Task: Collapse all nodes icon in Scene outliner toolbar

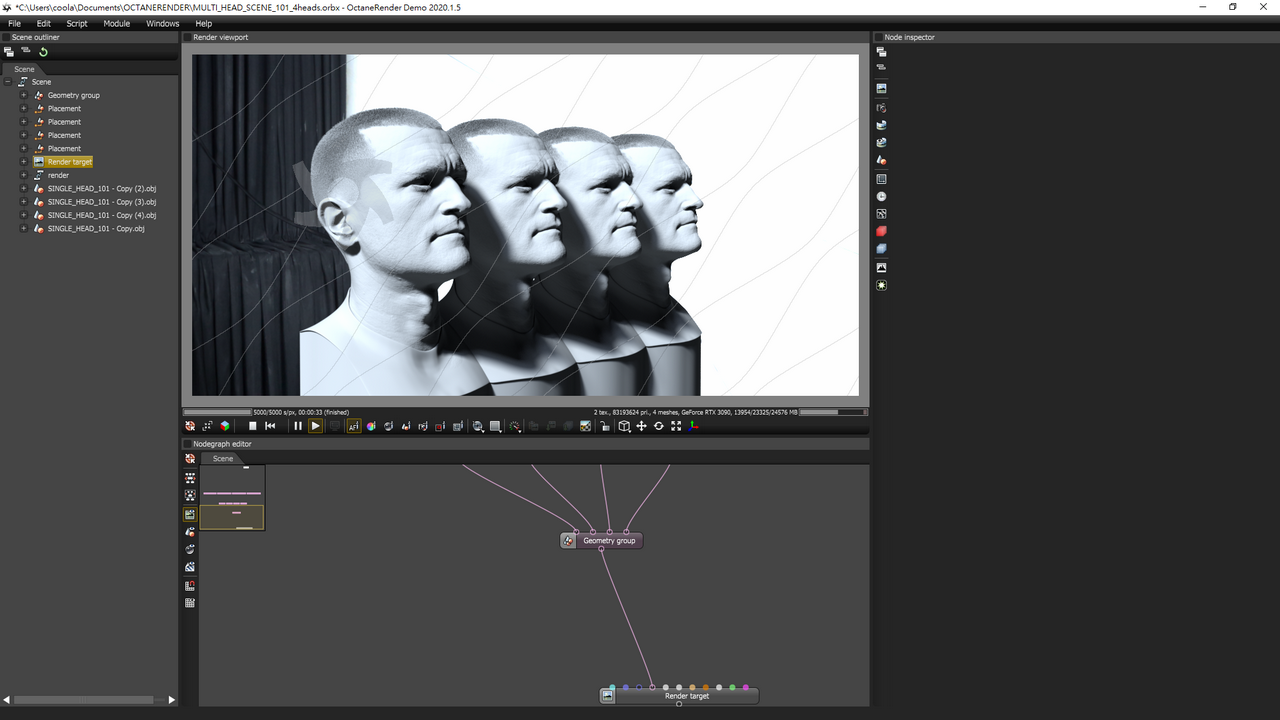Action: pyautogui.click(x=26, y=52)
